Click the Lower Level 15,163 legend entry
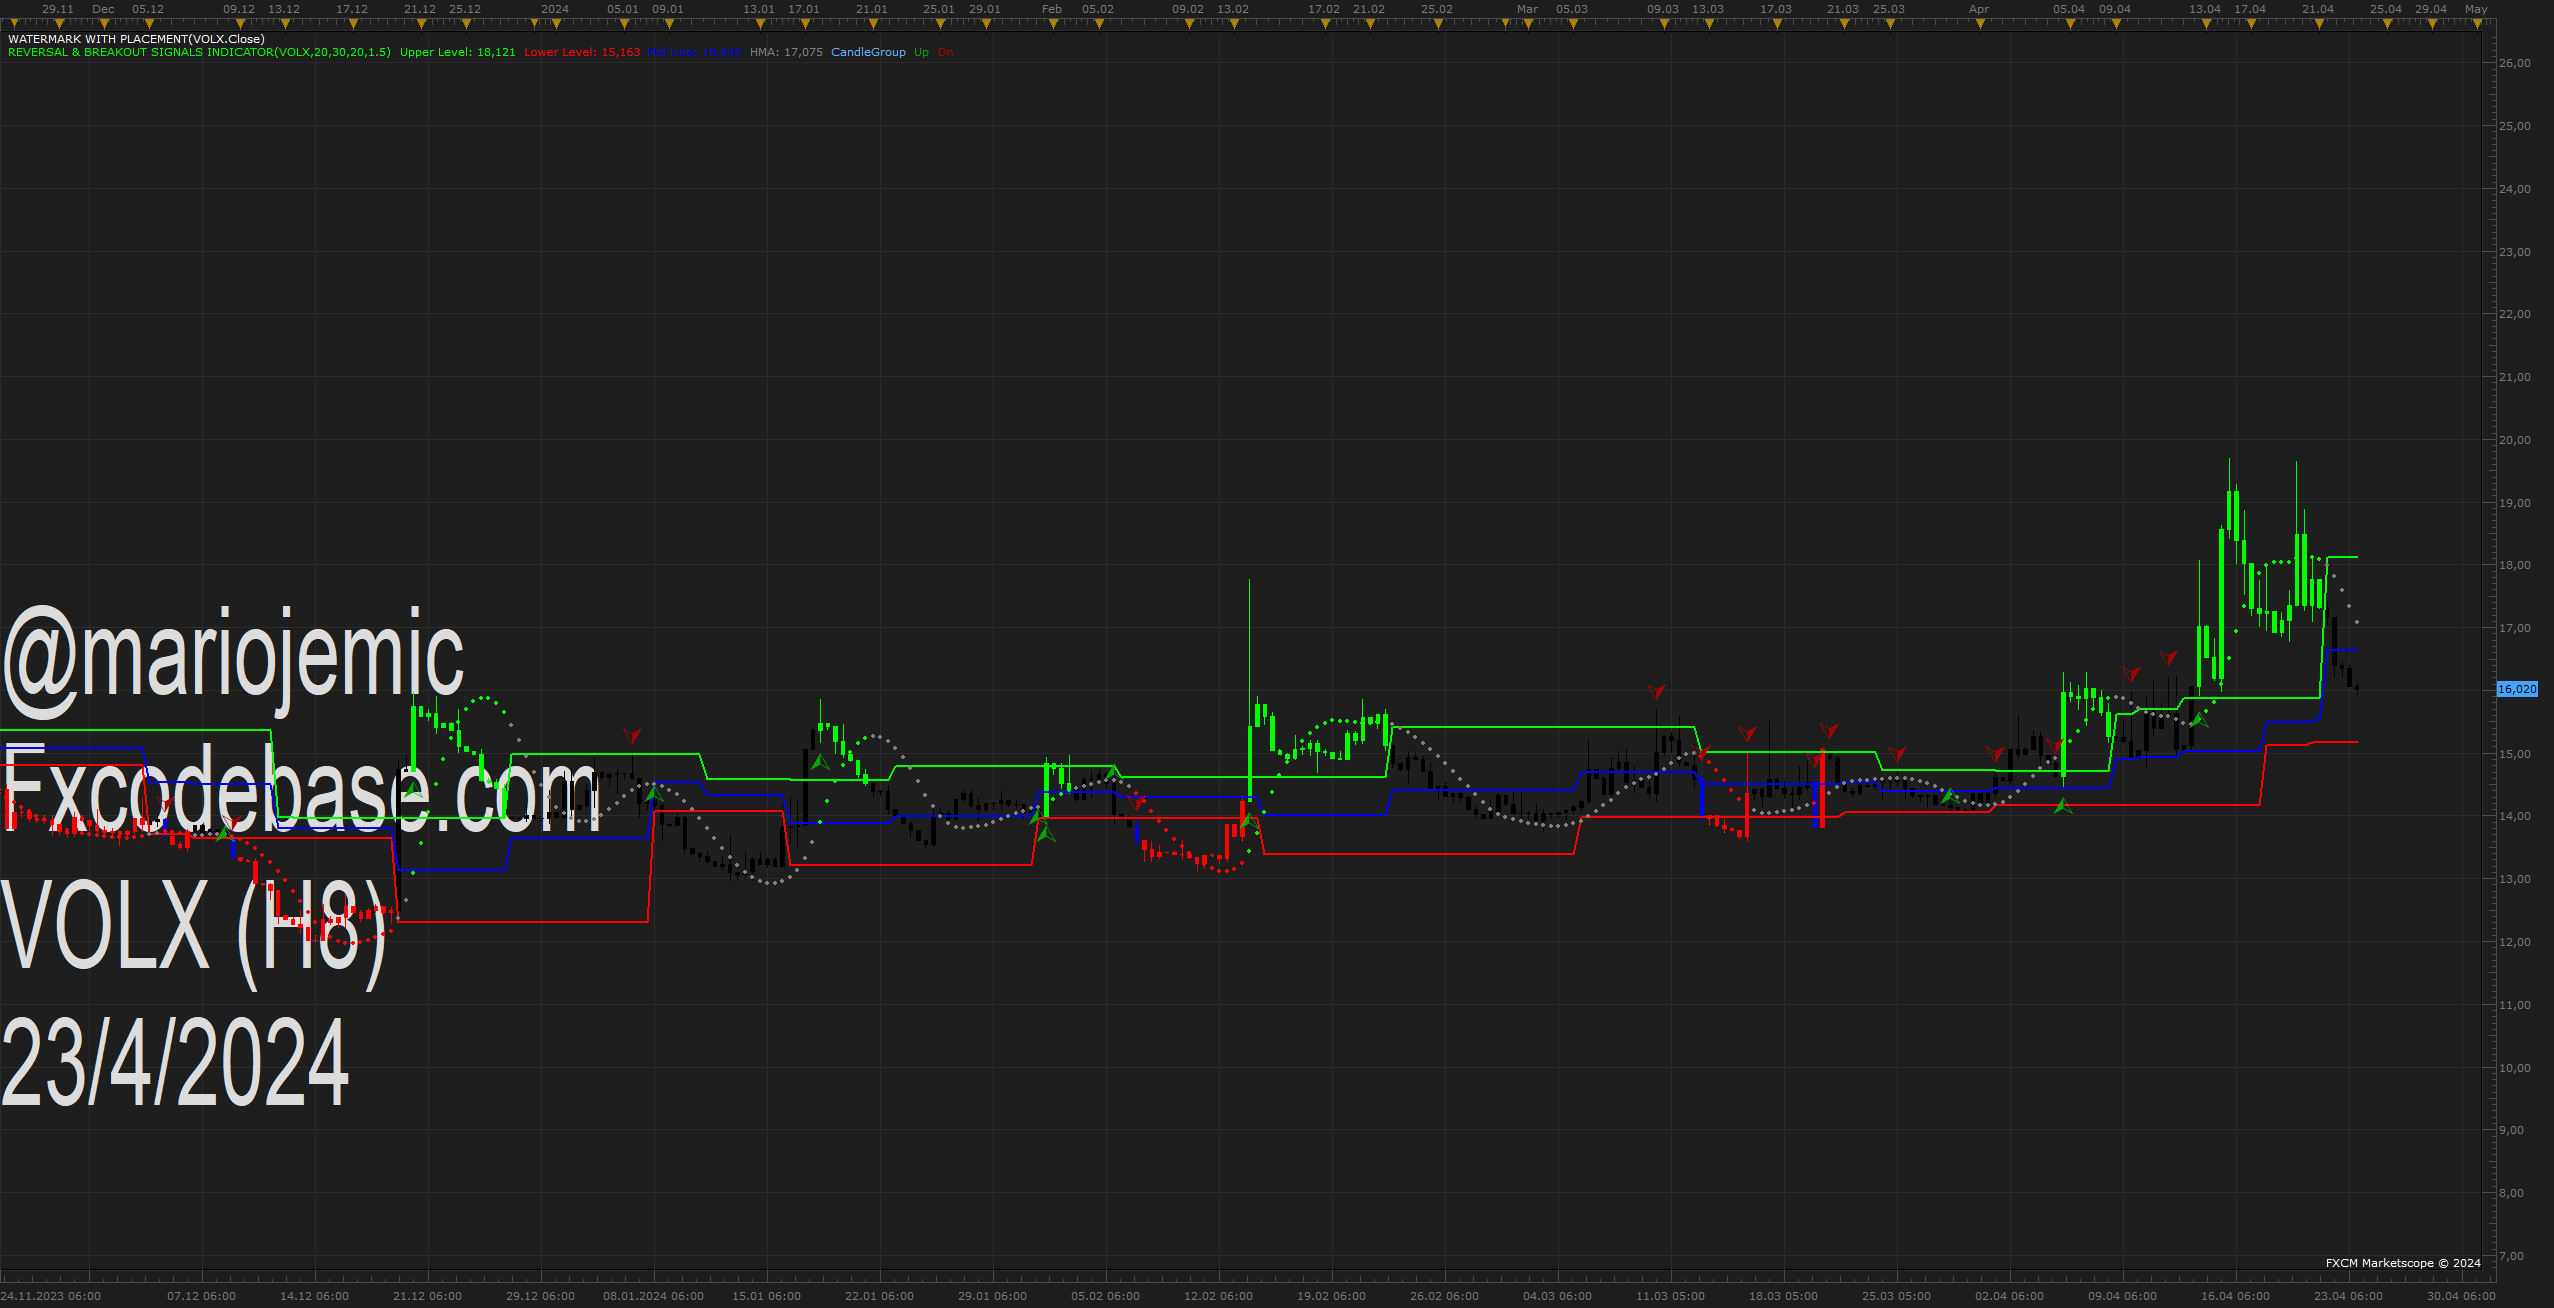Image resolution: width=2554 pixels, height=1308 pixels. click(582, 52)
